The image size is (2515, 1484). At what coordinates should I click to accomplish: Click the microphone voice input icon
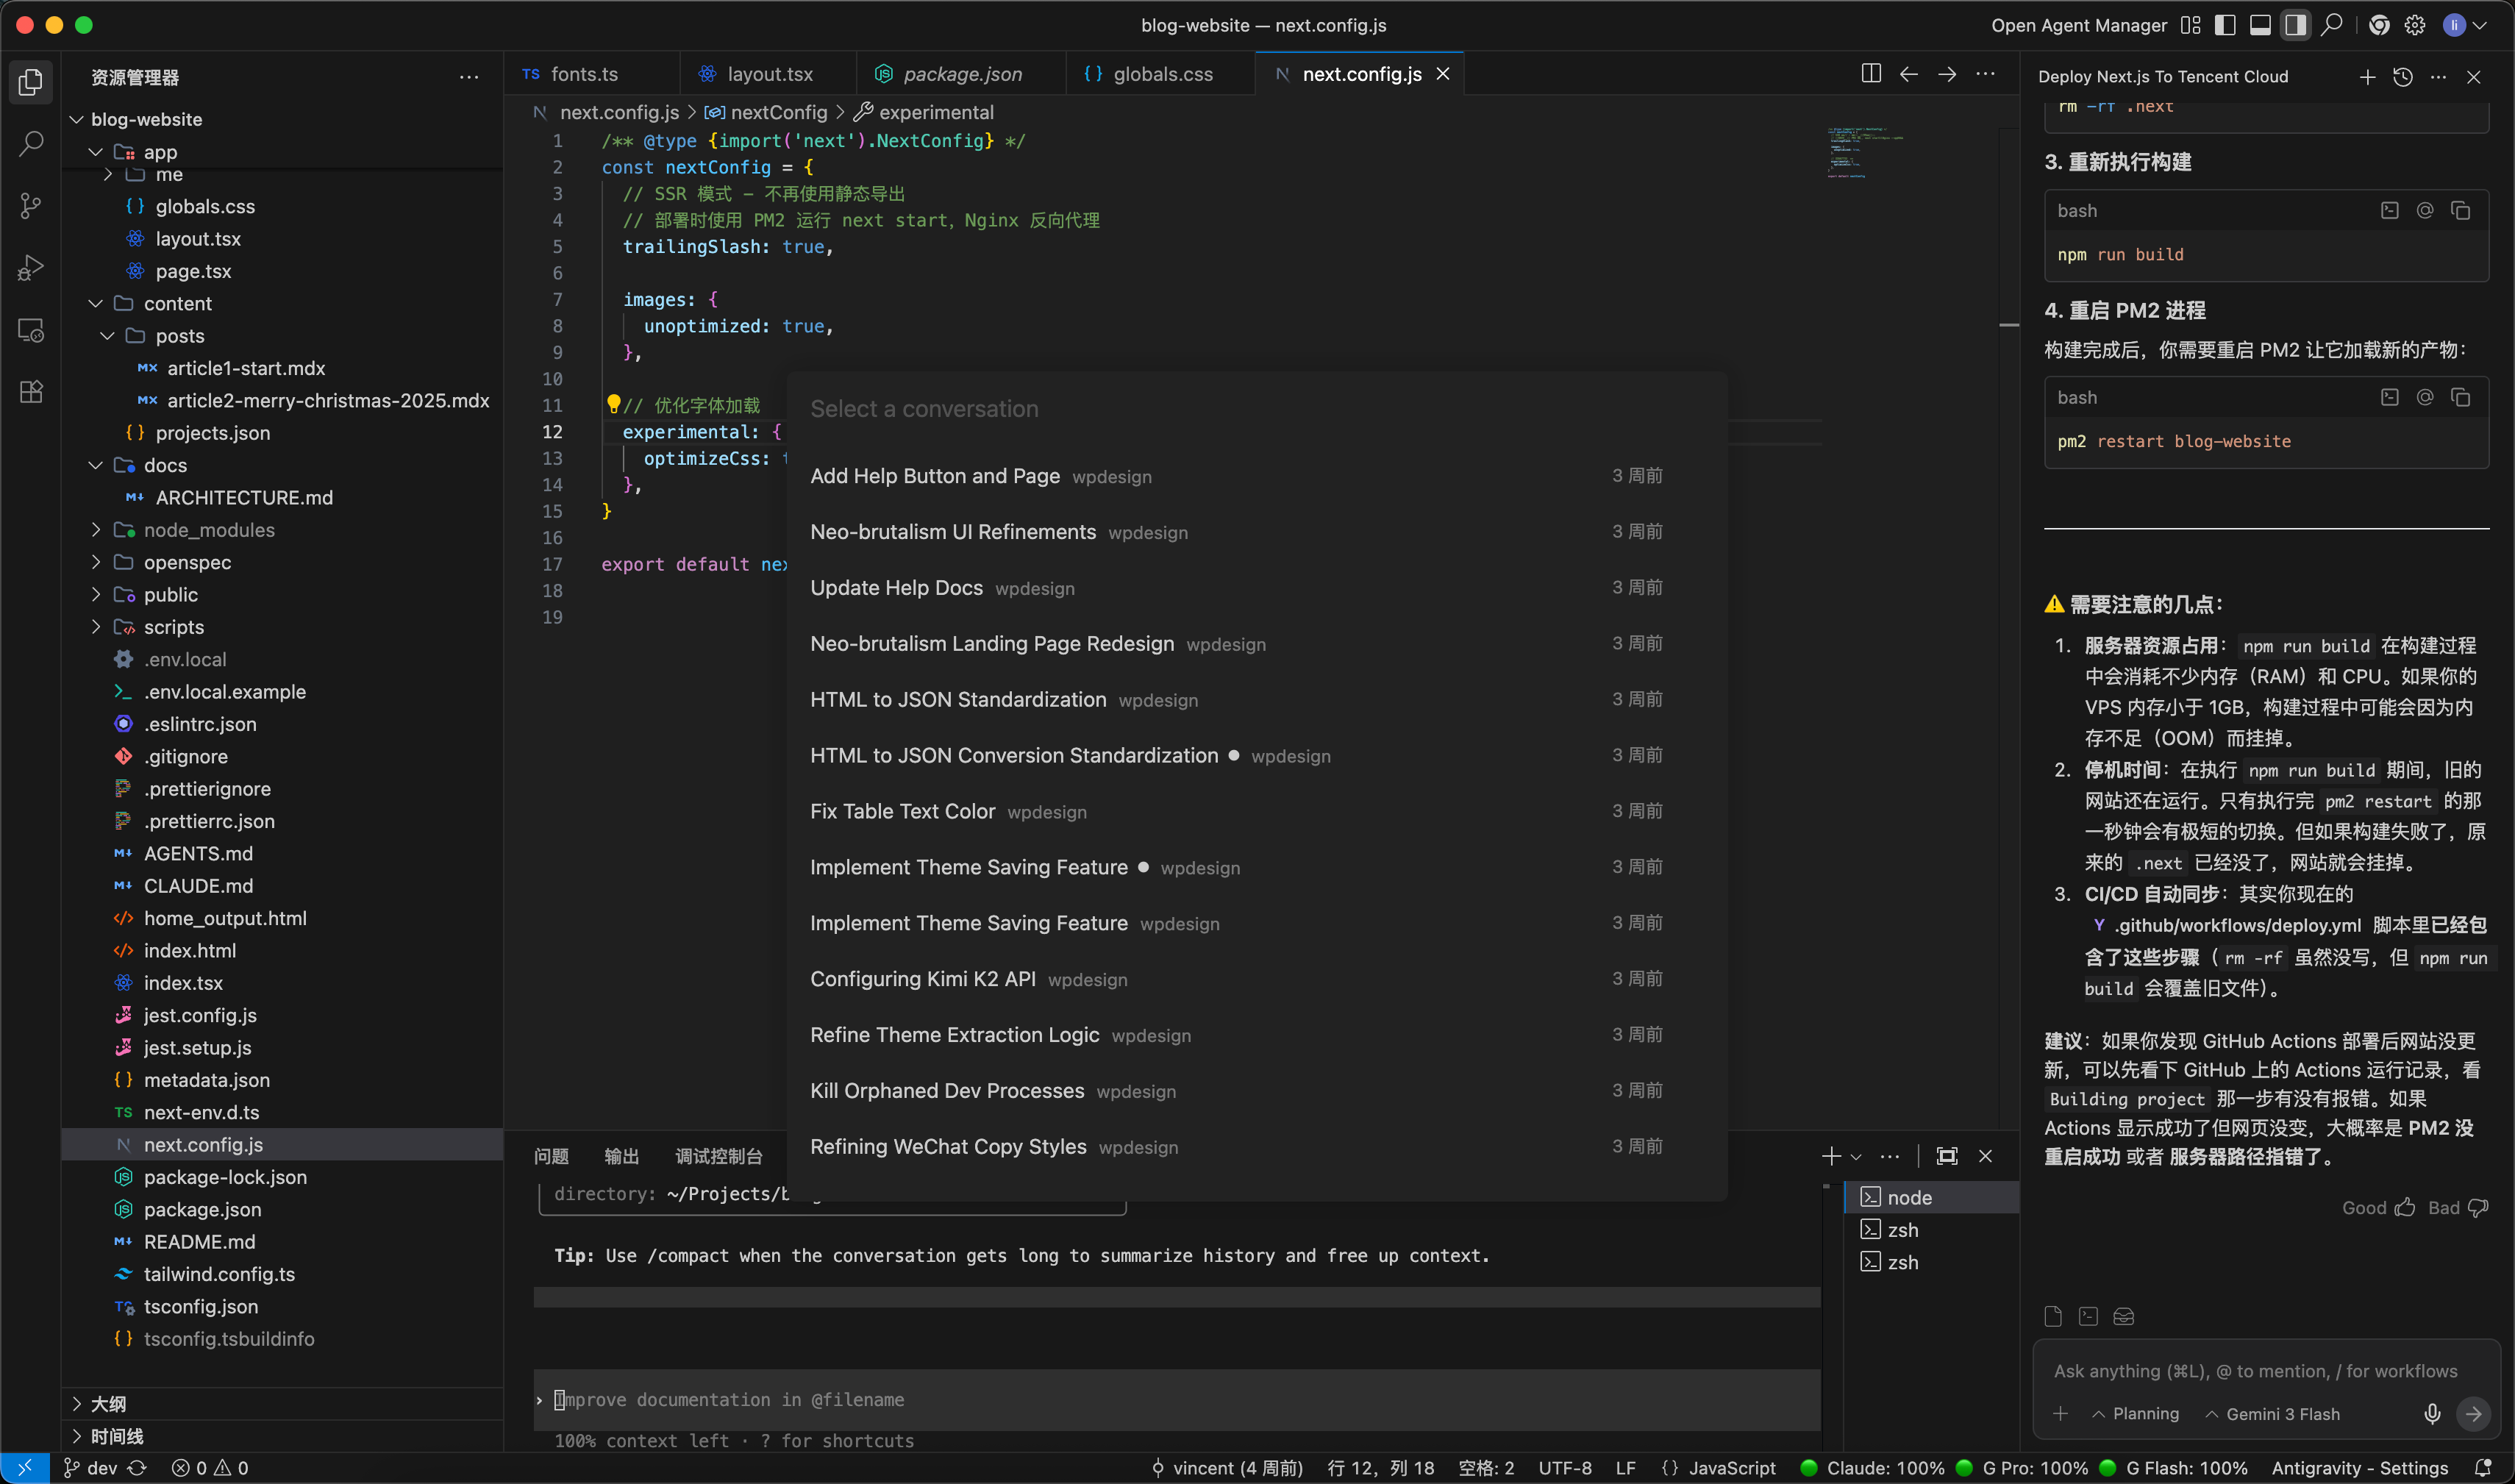2432,1414
